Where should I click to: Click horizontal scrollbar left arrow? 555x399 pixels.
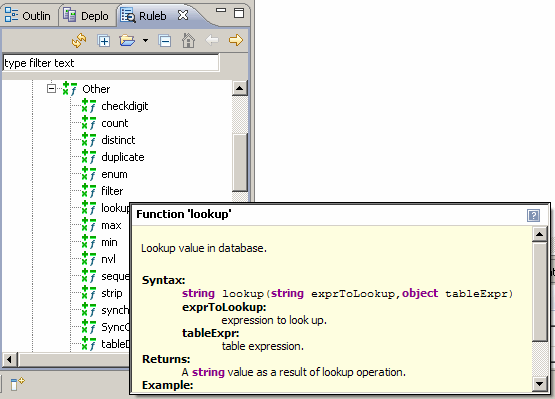click(10, 360)
